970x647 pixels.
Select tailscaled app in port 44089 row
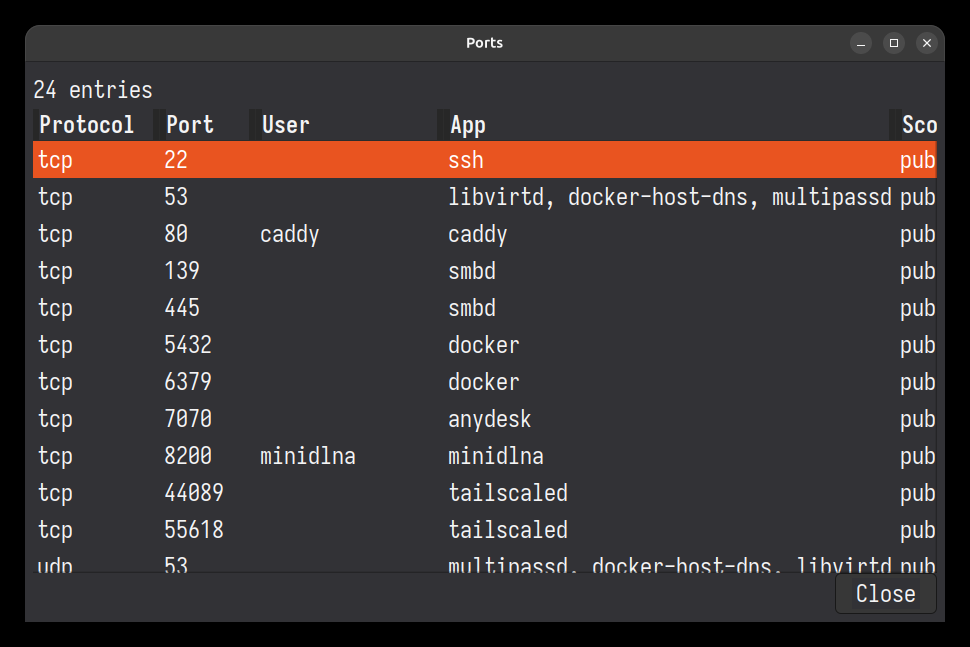[x=508, y=493]
